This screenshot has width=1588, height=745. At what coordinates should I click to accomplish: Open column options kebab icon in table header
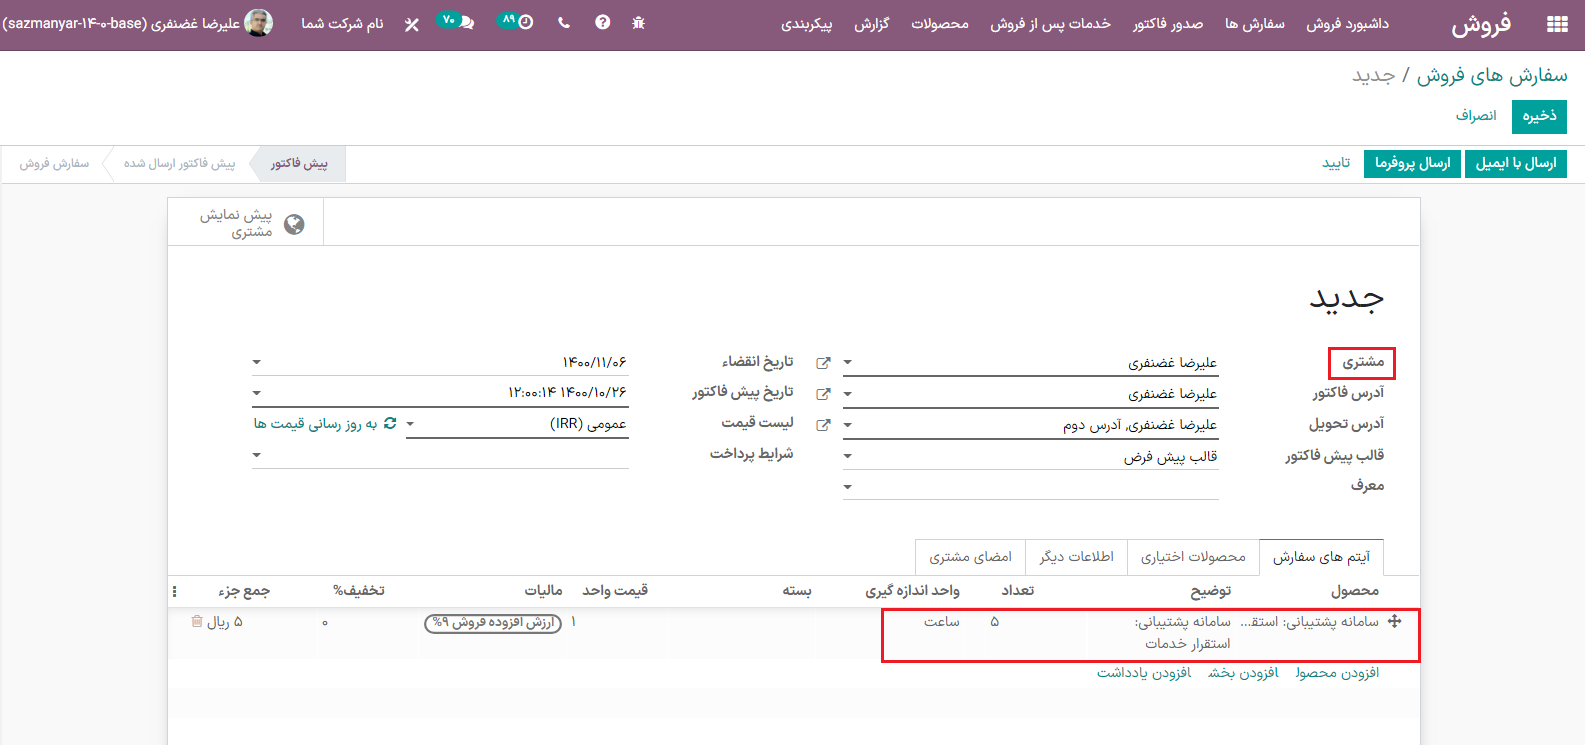click(174, 591)
